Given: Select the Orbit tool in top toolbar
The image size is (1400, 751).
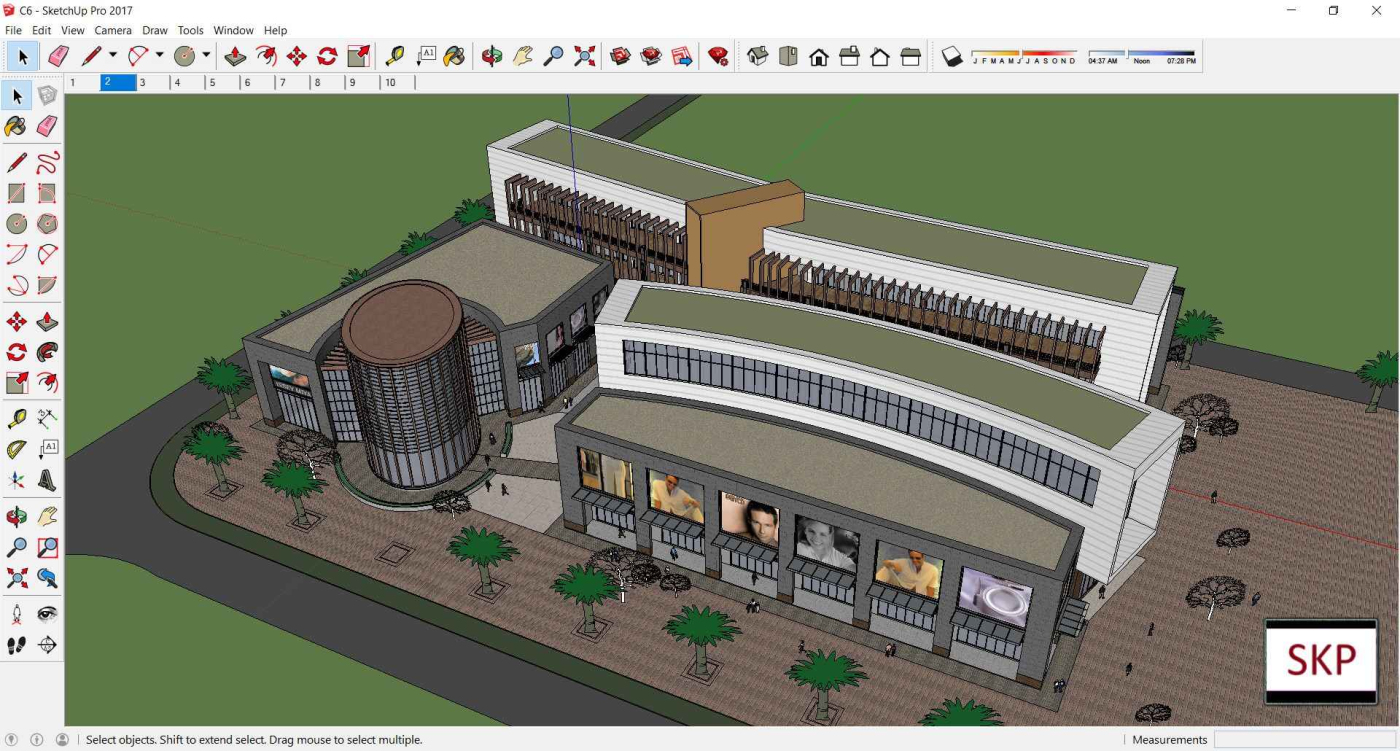Looking at the screenshot, I should pyautogui.click(x=491, y=57).
